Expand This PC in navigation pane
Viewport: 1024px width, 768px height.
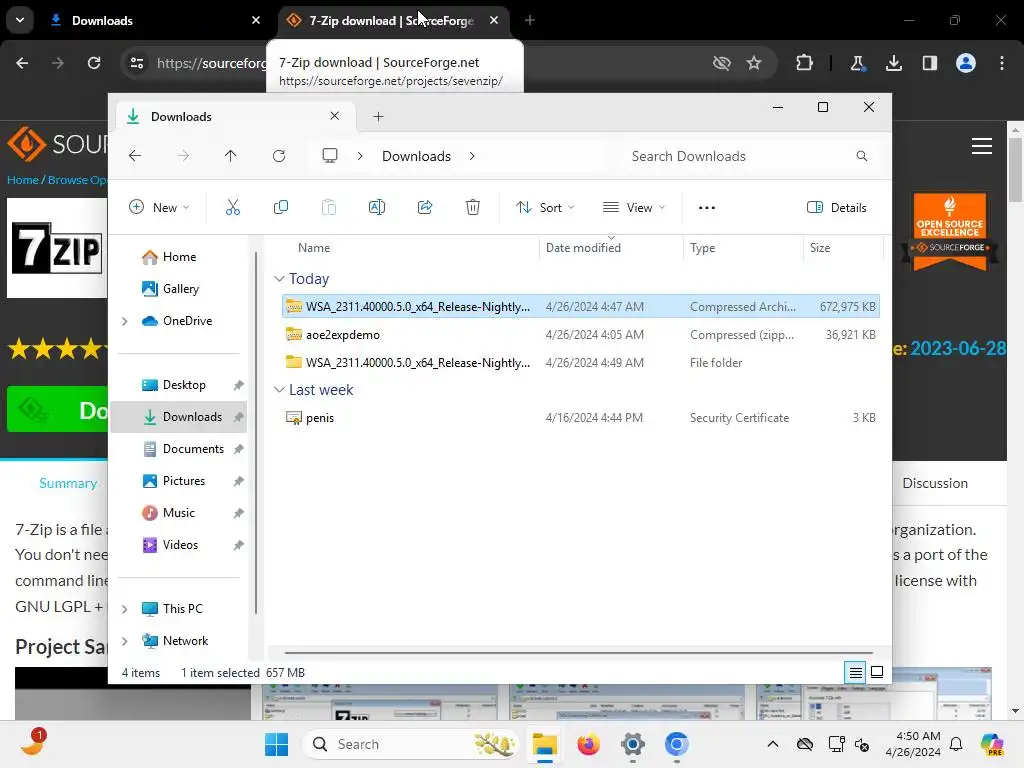point(125,609)
